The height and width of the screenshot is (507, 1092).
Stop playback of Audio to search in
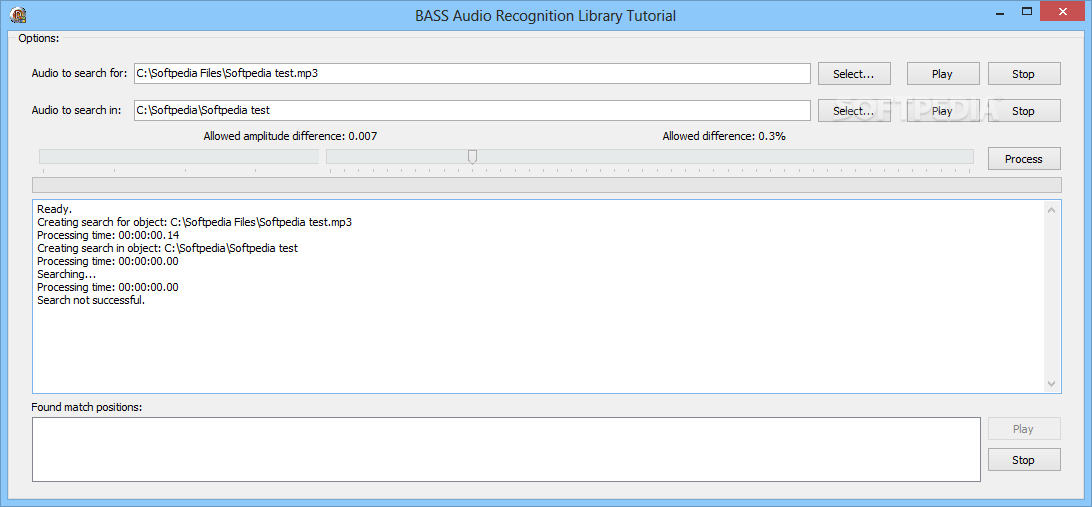1024,111
